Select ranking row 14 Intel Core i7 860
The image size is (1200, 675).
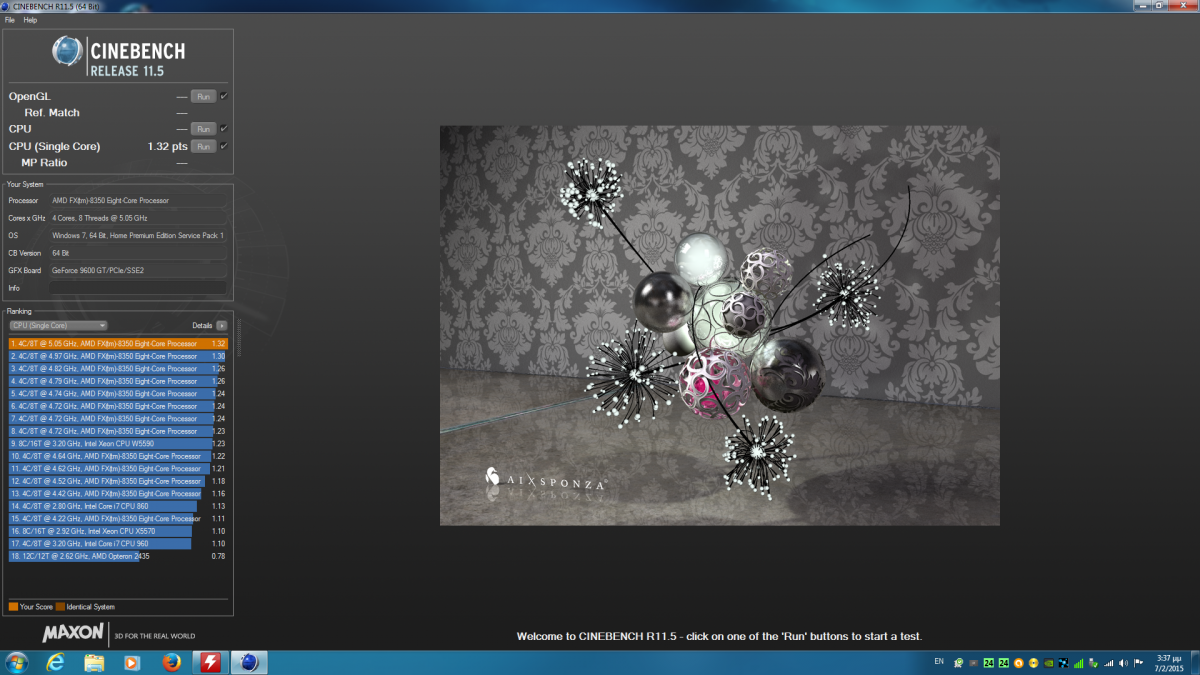(x=118, y=506)
